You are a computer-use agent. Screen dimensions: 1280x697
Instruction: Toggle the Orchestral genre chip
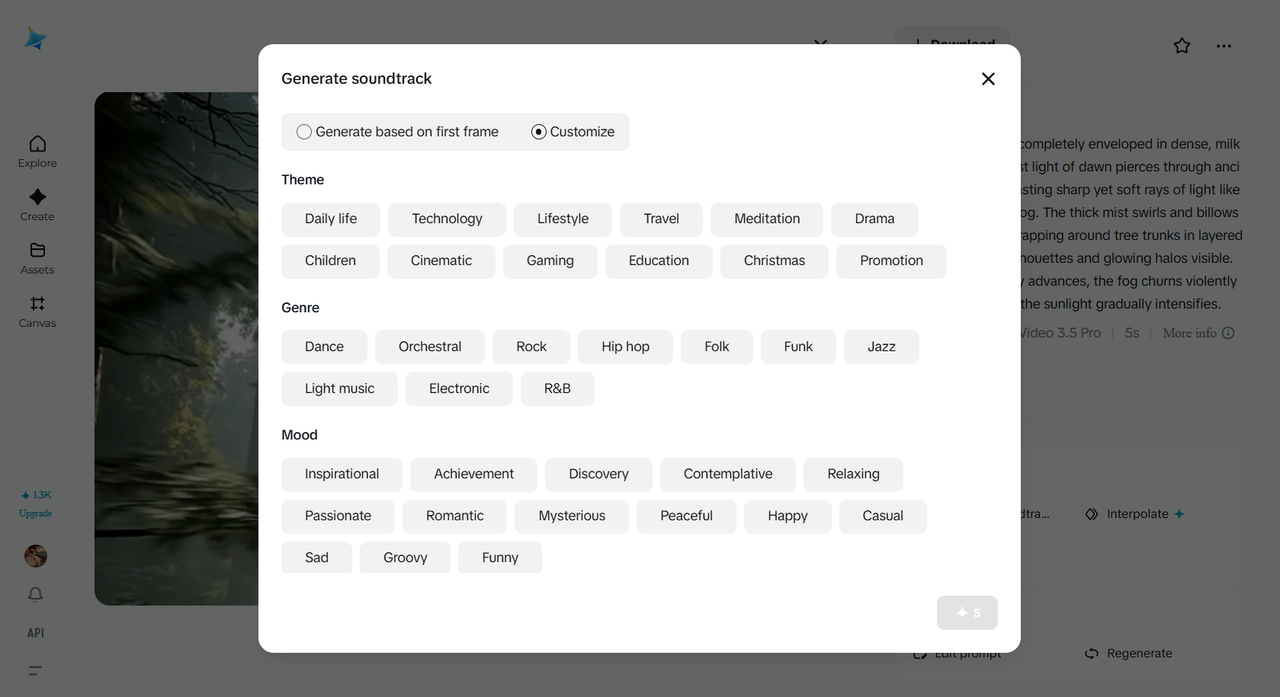(430, 347)
